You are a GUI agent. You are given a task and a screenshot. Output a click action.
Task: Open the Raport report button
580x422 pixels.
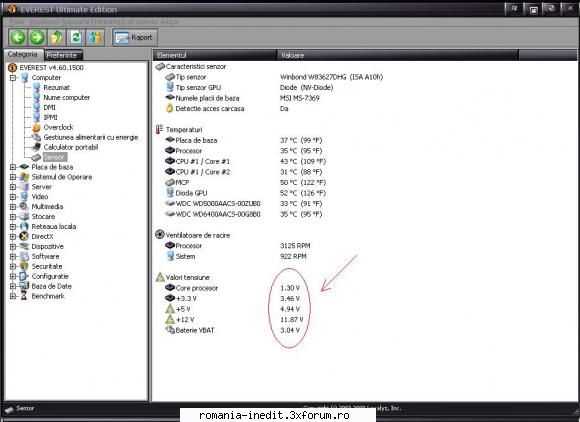tap(135, 37)
